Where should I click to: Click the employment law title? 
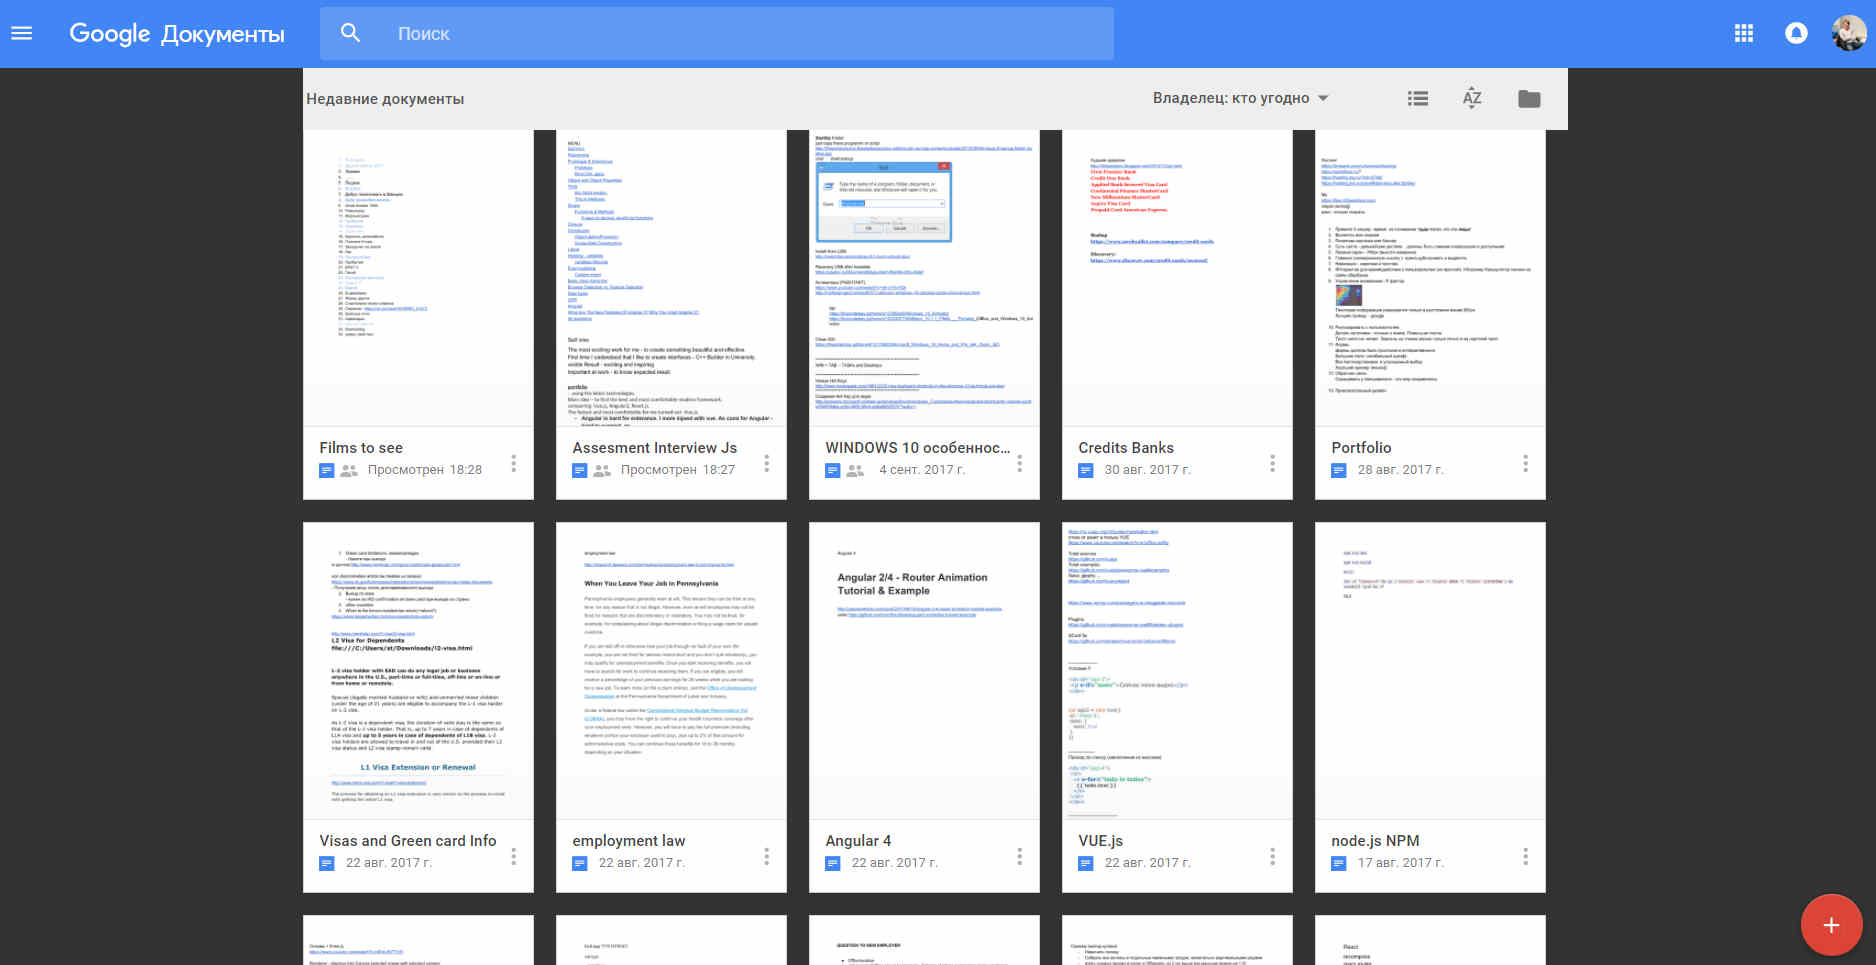629,841
